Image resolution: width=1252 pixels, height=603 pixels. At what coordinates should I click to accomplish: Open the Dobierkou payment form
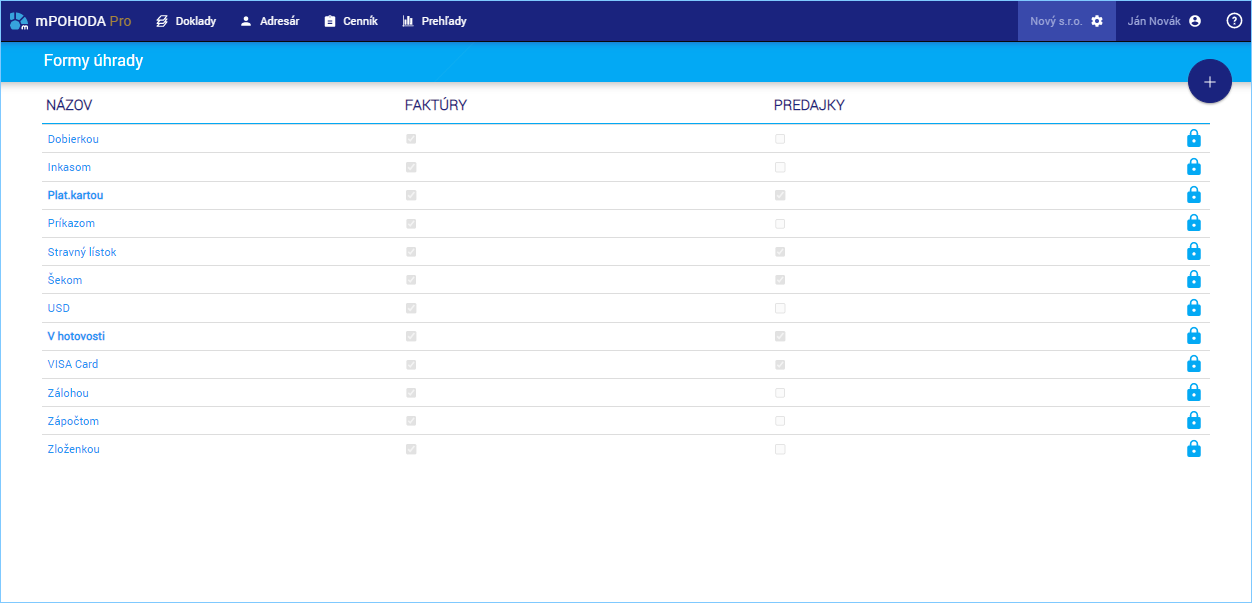click(73, 139)
